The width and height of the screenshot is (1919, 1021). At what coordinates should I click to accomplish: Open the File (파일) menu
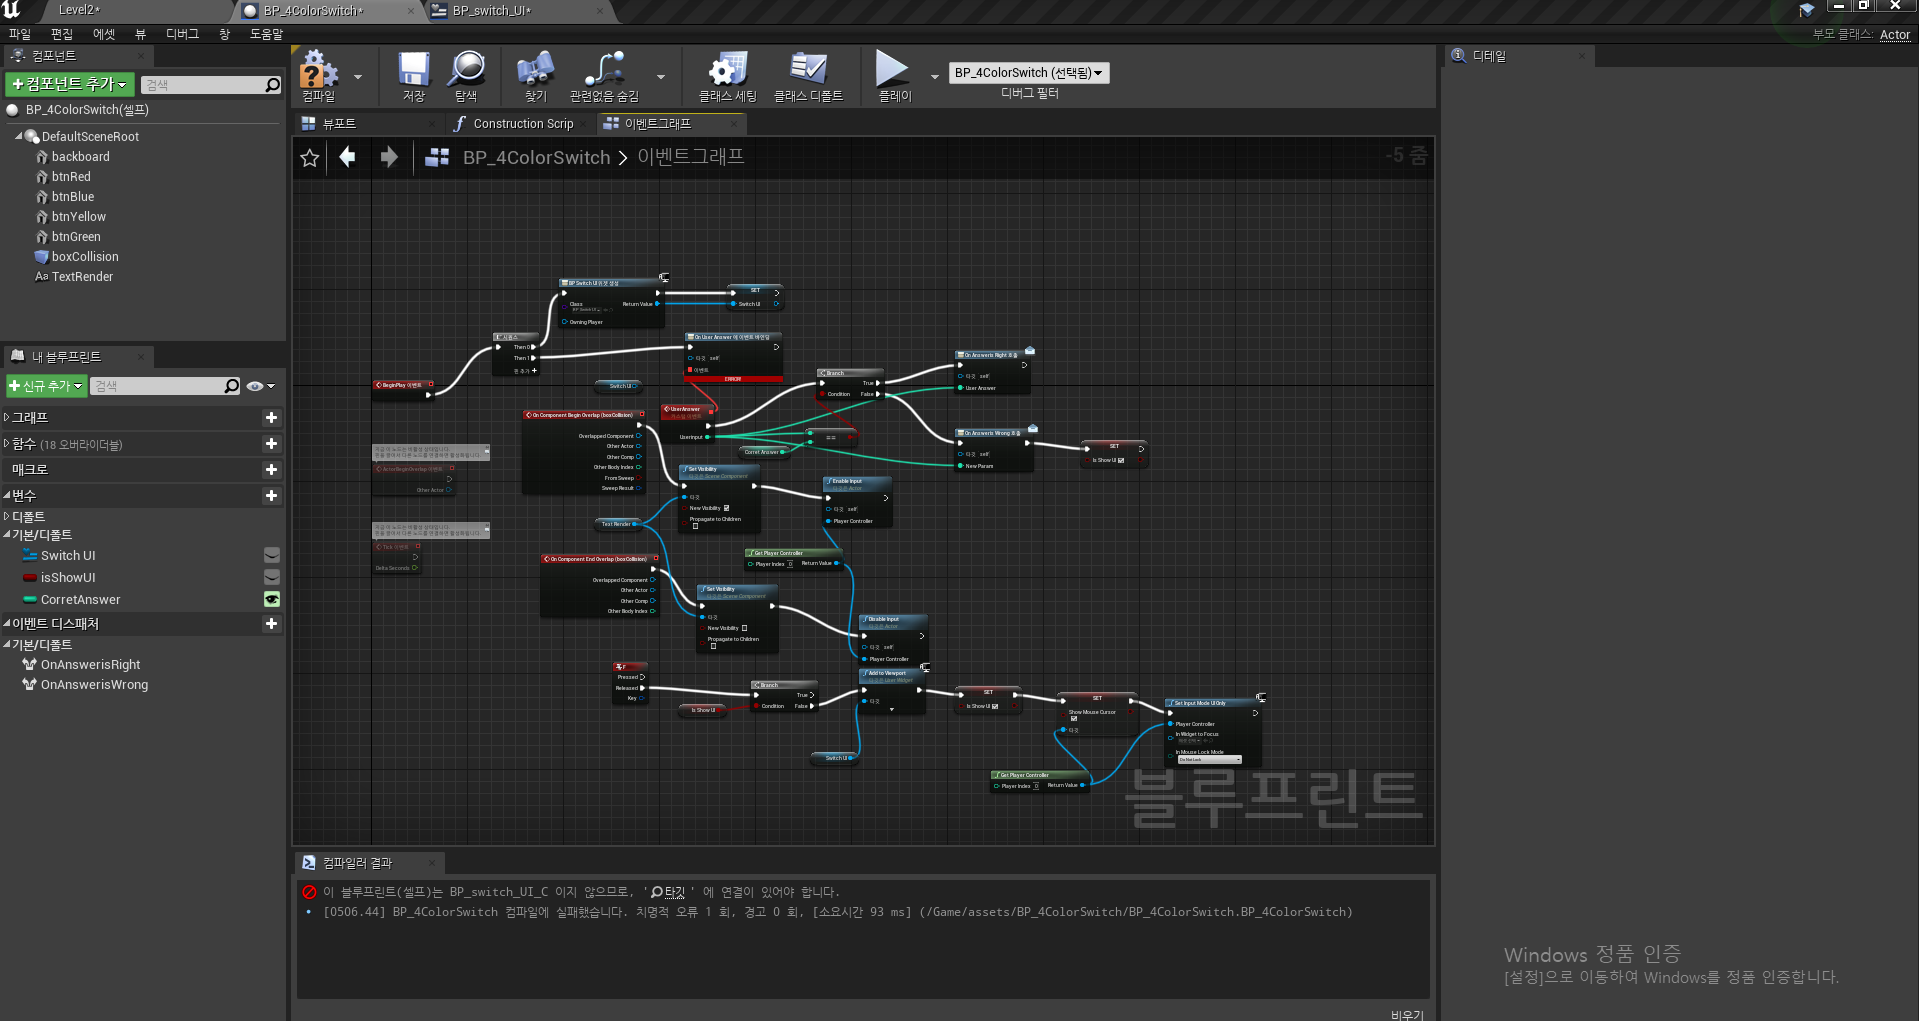pyautogui.click(x=20, y=34)
